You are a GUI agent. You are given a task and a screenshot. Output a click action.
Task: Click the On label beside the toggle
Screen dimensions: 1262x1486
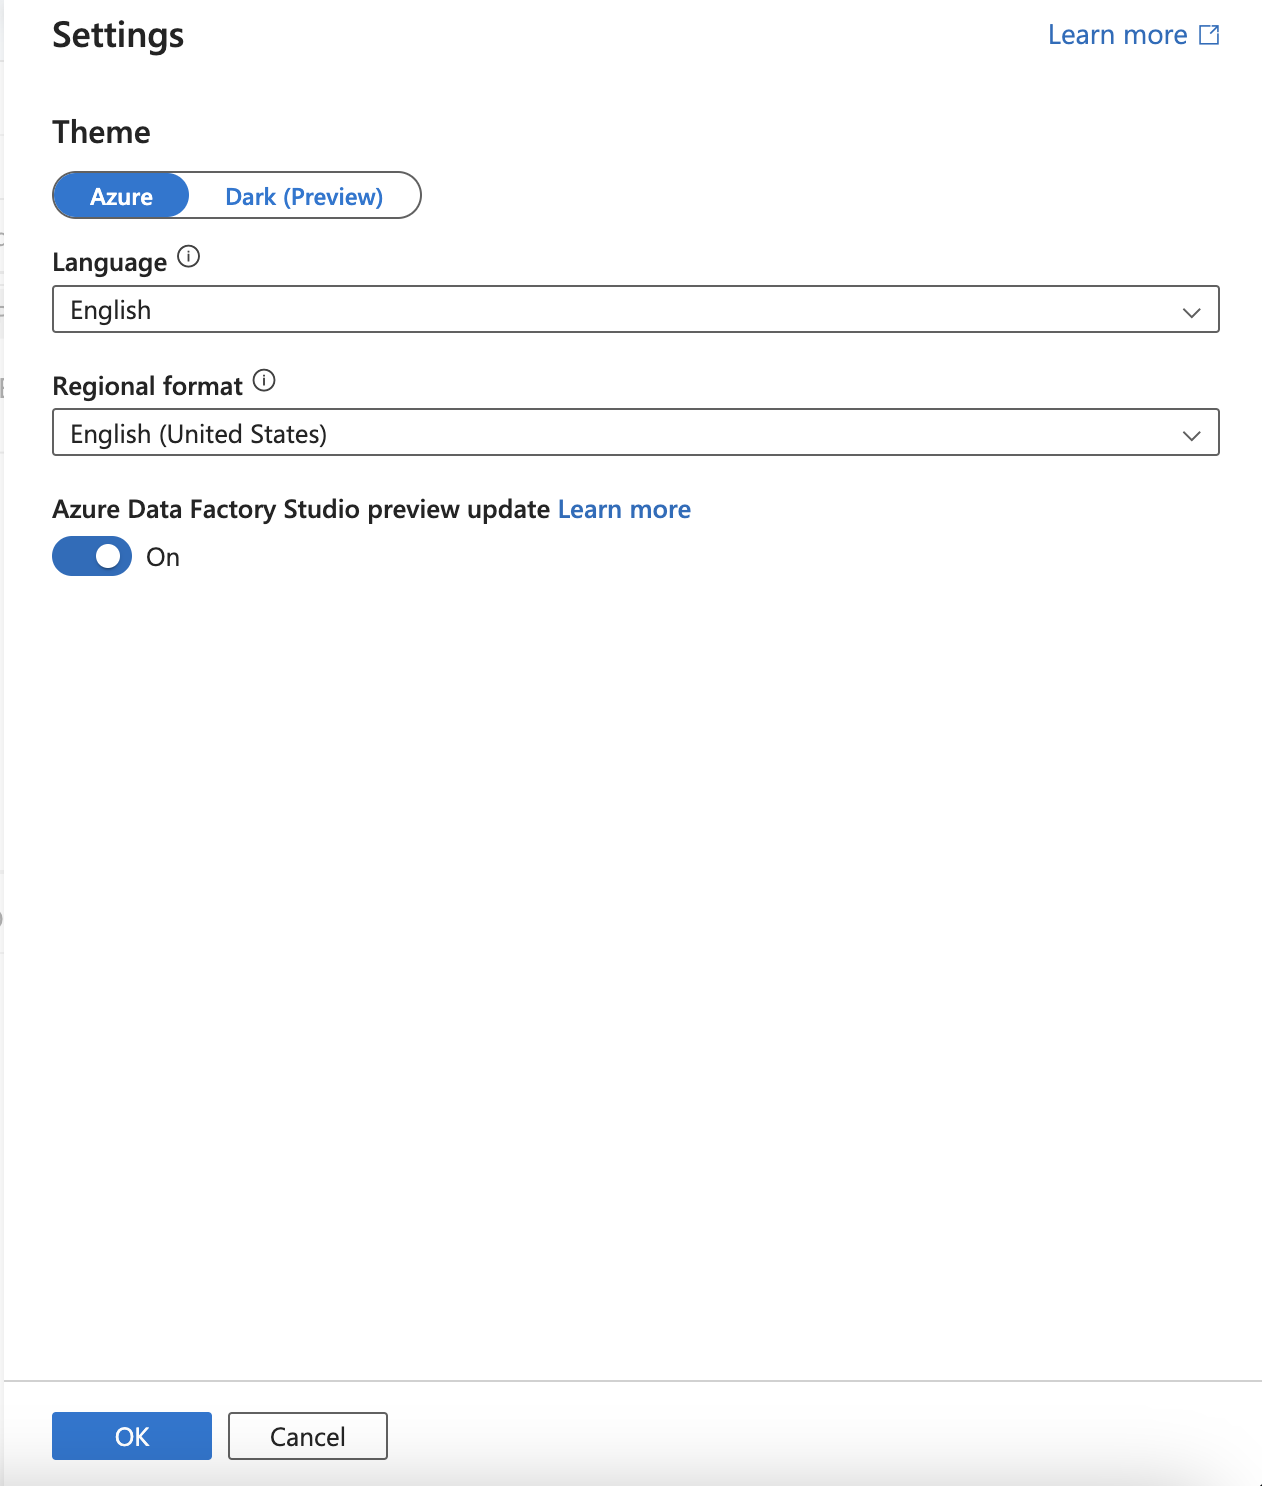pos(163,557)
